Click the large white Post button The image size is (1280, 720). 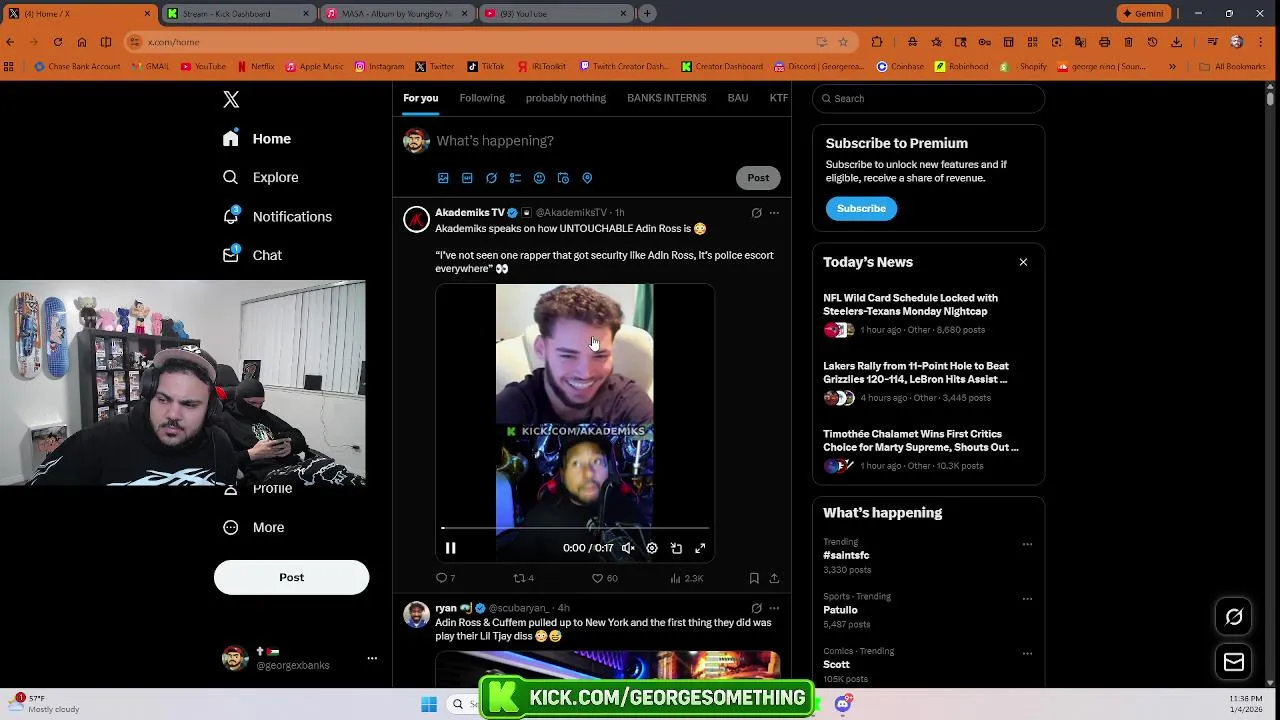[x=291, y=577]
